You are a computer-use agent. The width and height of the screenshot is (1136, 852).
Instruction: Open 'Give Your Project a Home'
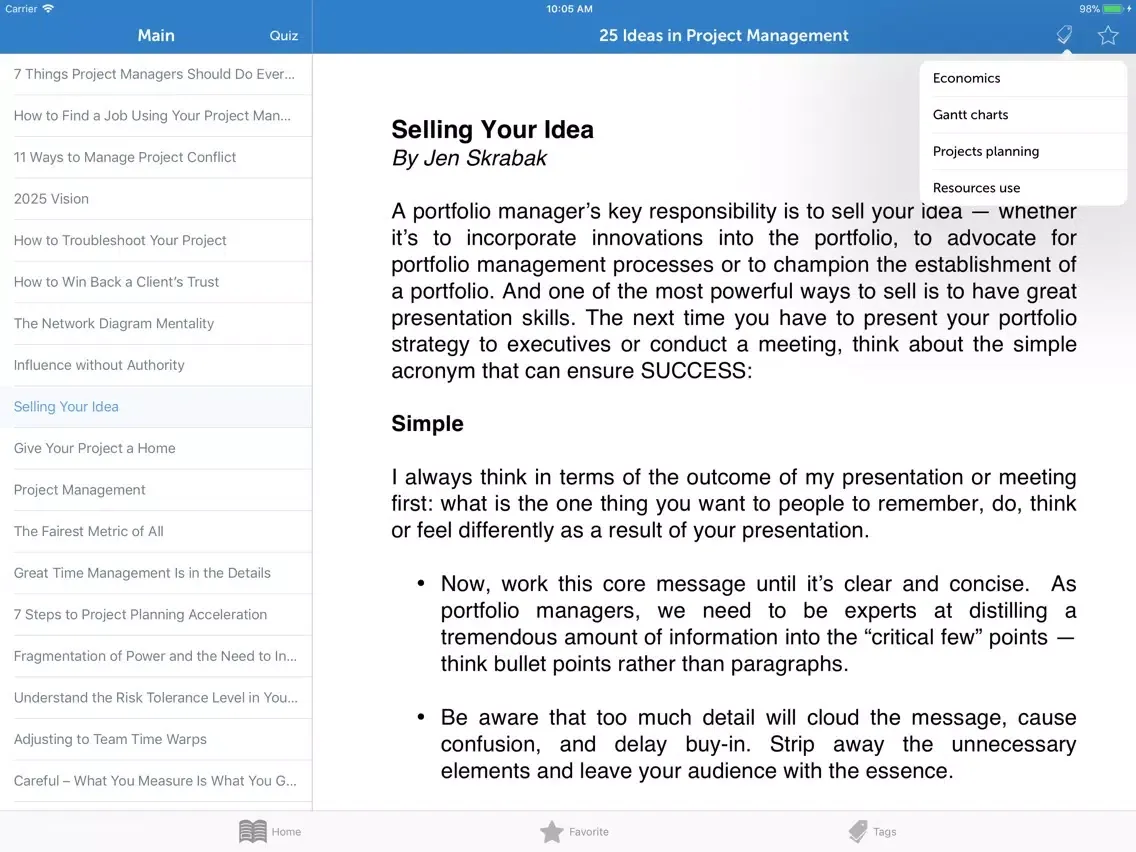156,448
